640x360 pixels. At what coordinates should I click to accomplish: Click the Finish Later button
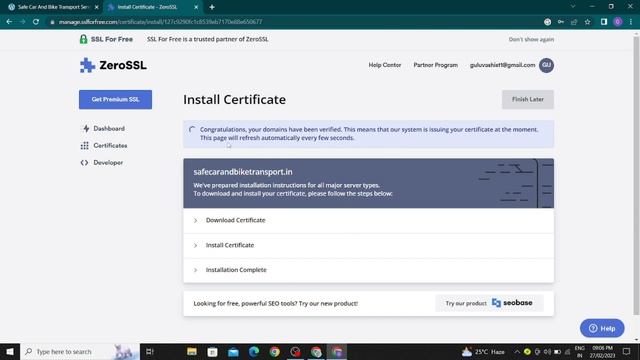[x=528, y=100]
